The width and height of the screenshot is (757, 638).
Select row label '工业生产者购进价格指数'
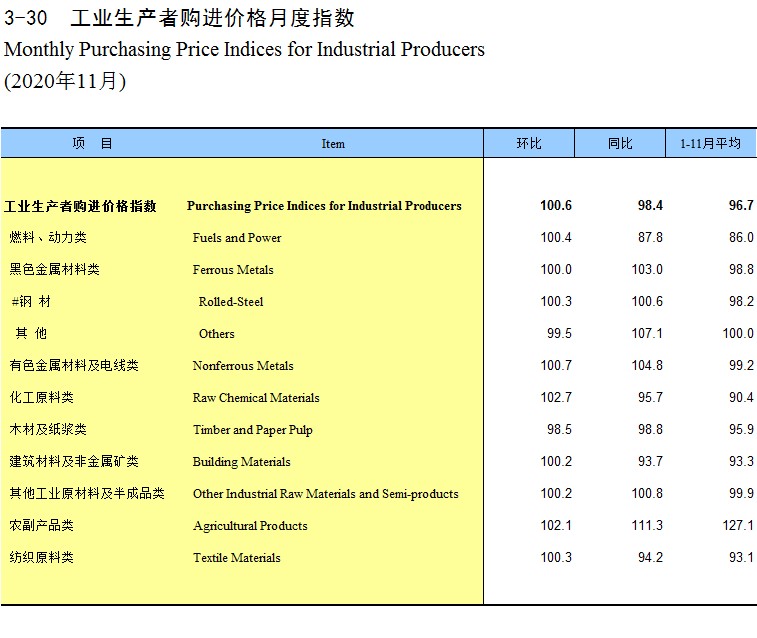point(80,206)
